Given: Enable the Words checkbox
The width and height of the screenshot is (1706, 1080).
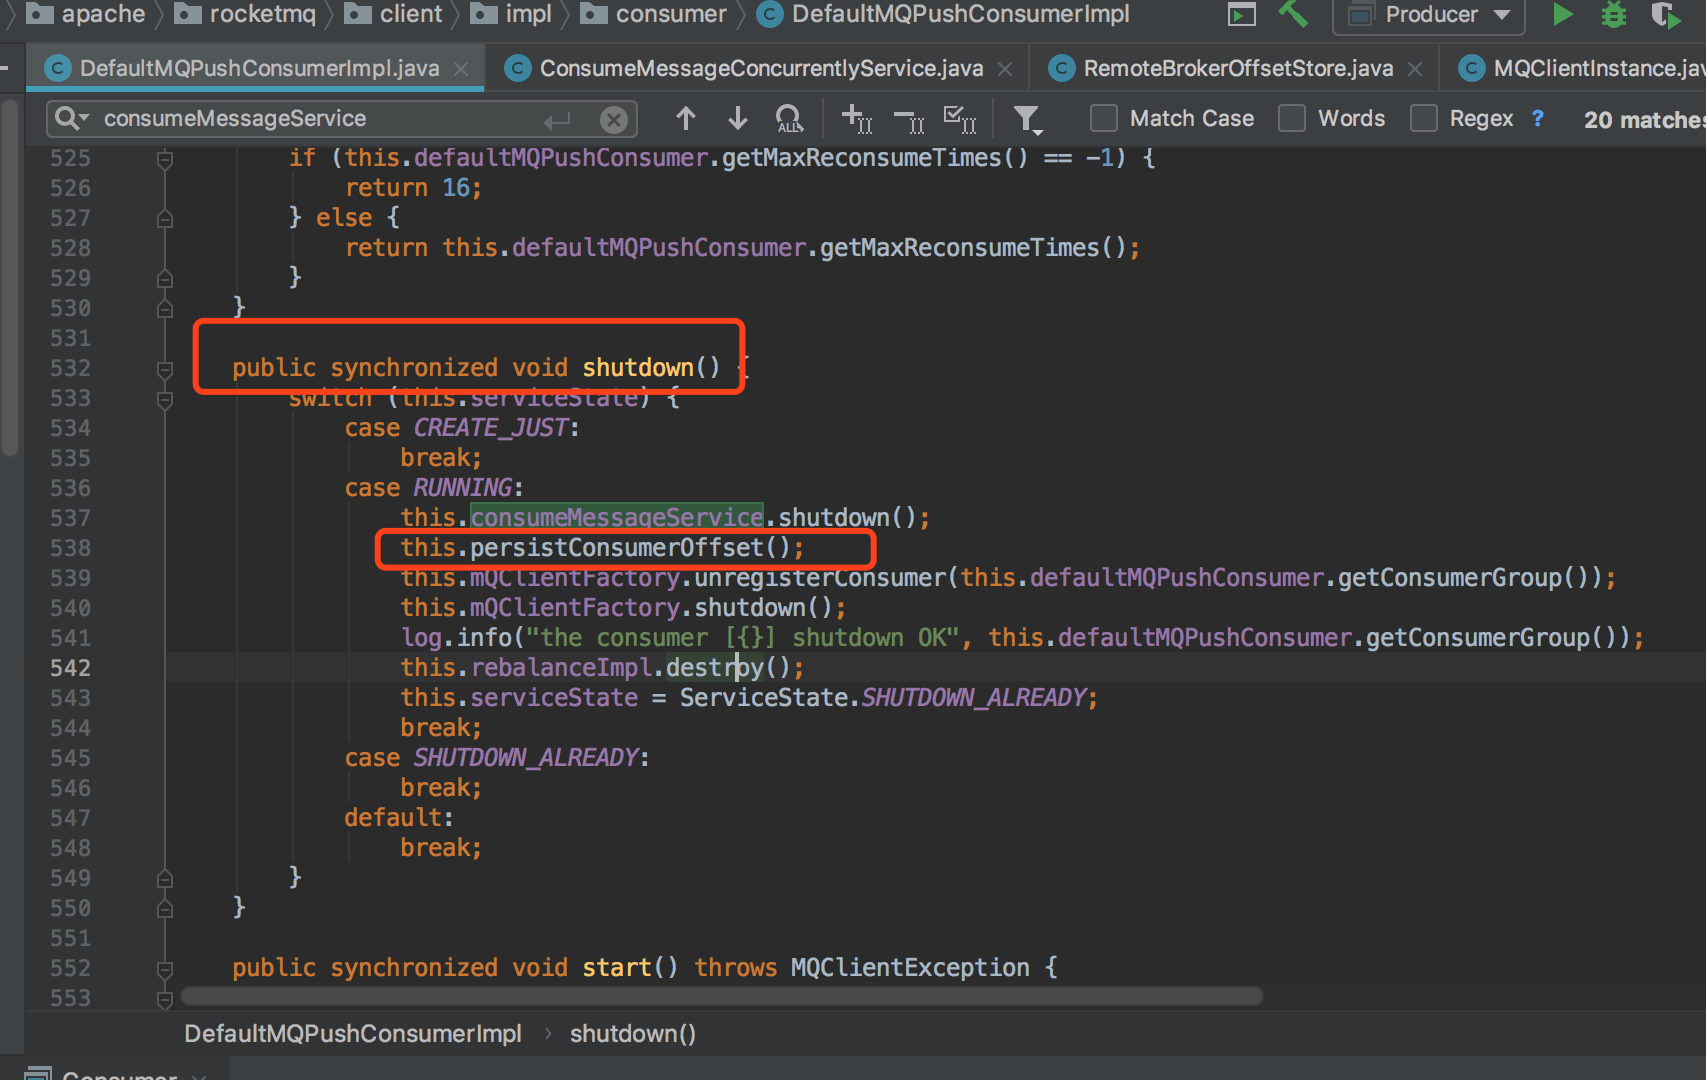Looking at the screenshot, I should 1292,119.
